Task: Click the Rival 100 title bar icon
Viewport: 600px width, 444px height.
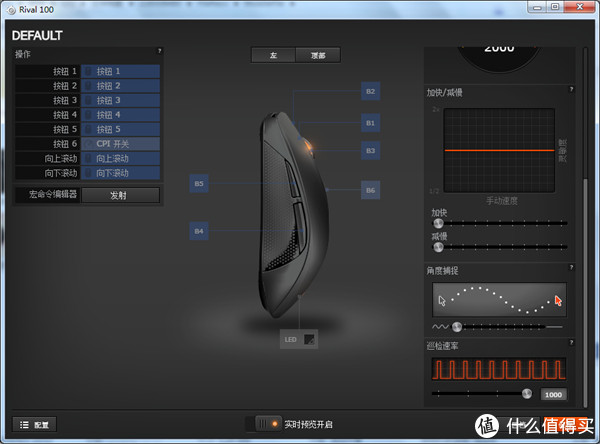Action: click(11, 10)
